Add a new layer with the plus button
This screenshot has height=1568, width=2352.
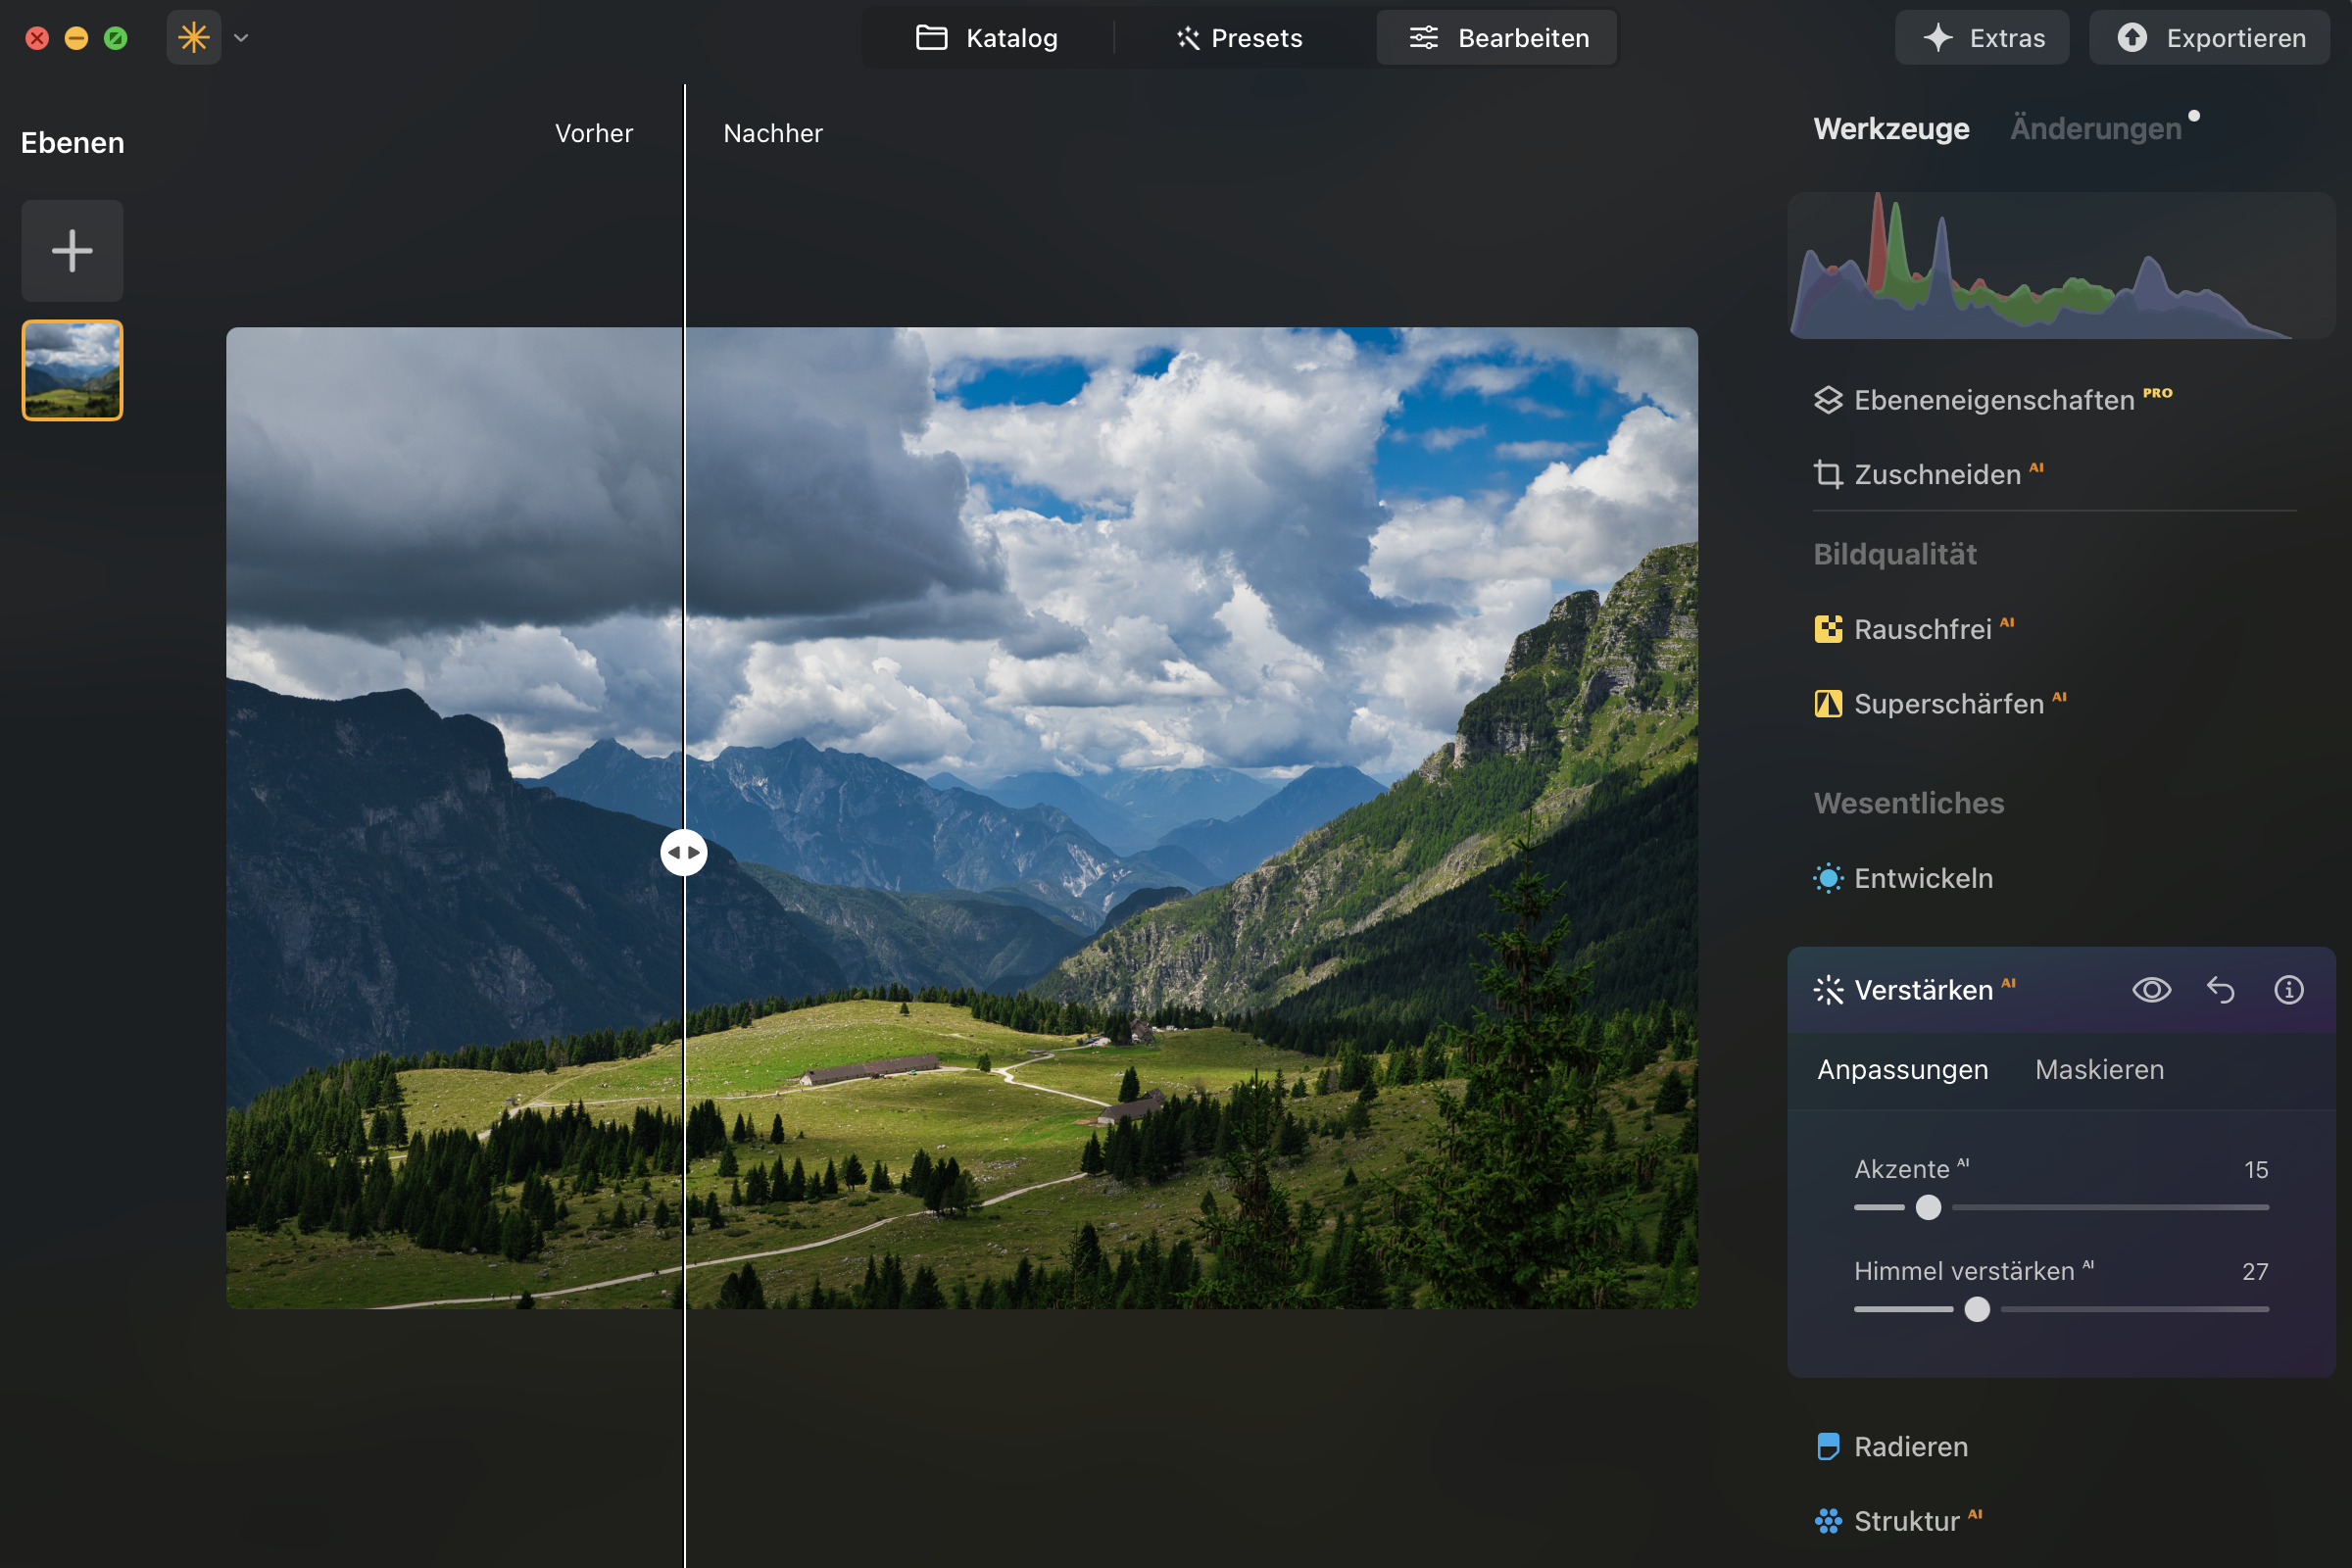(71, 250)
